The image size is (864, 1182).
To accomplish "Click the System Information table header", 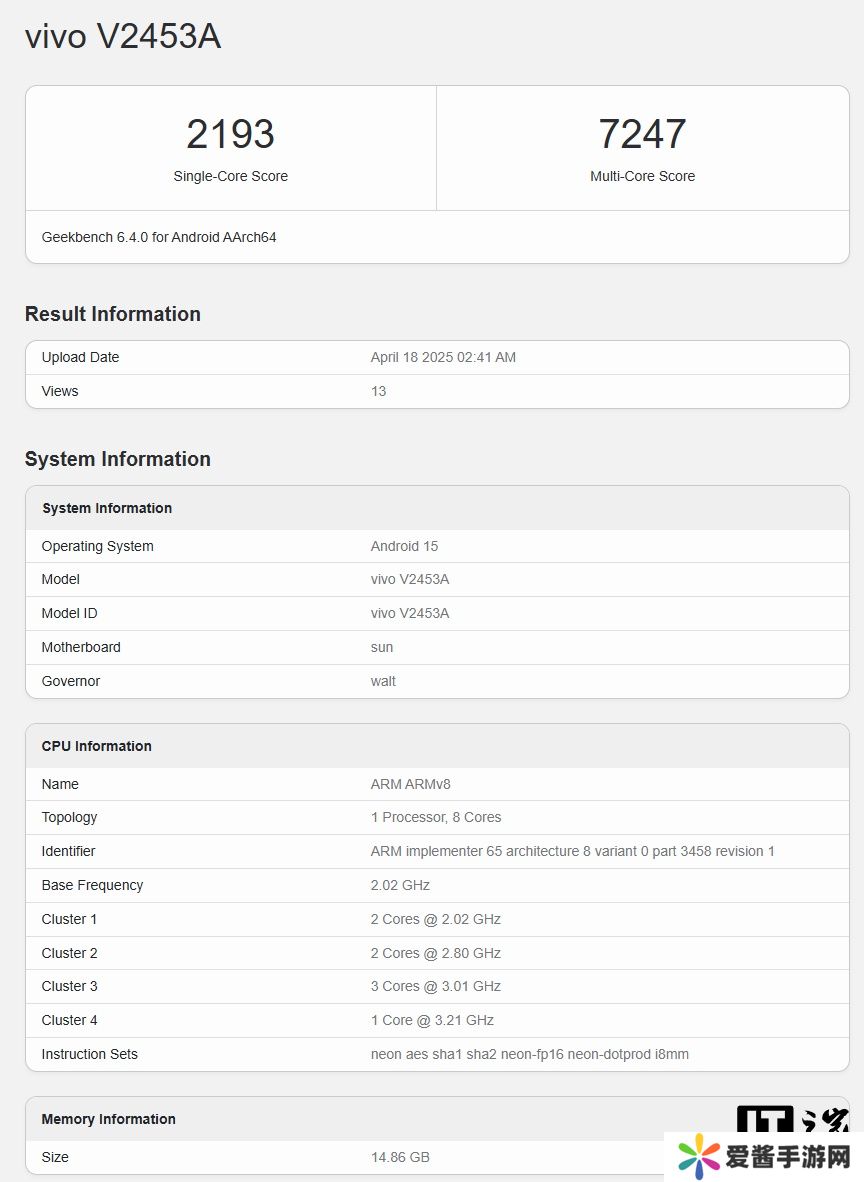I will [x=107, y=508].
